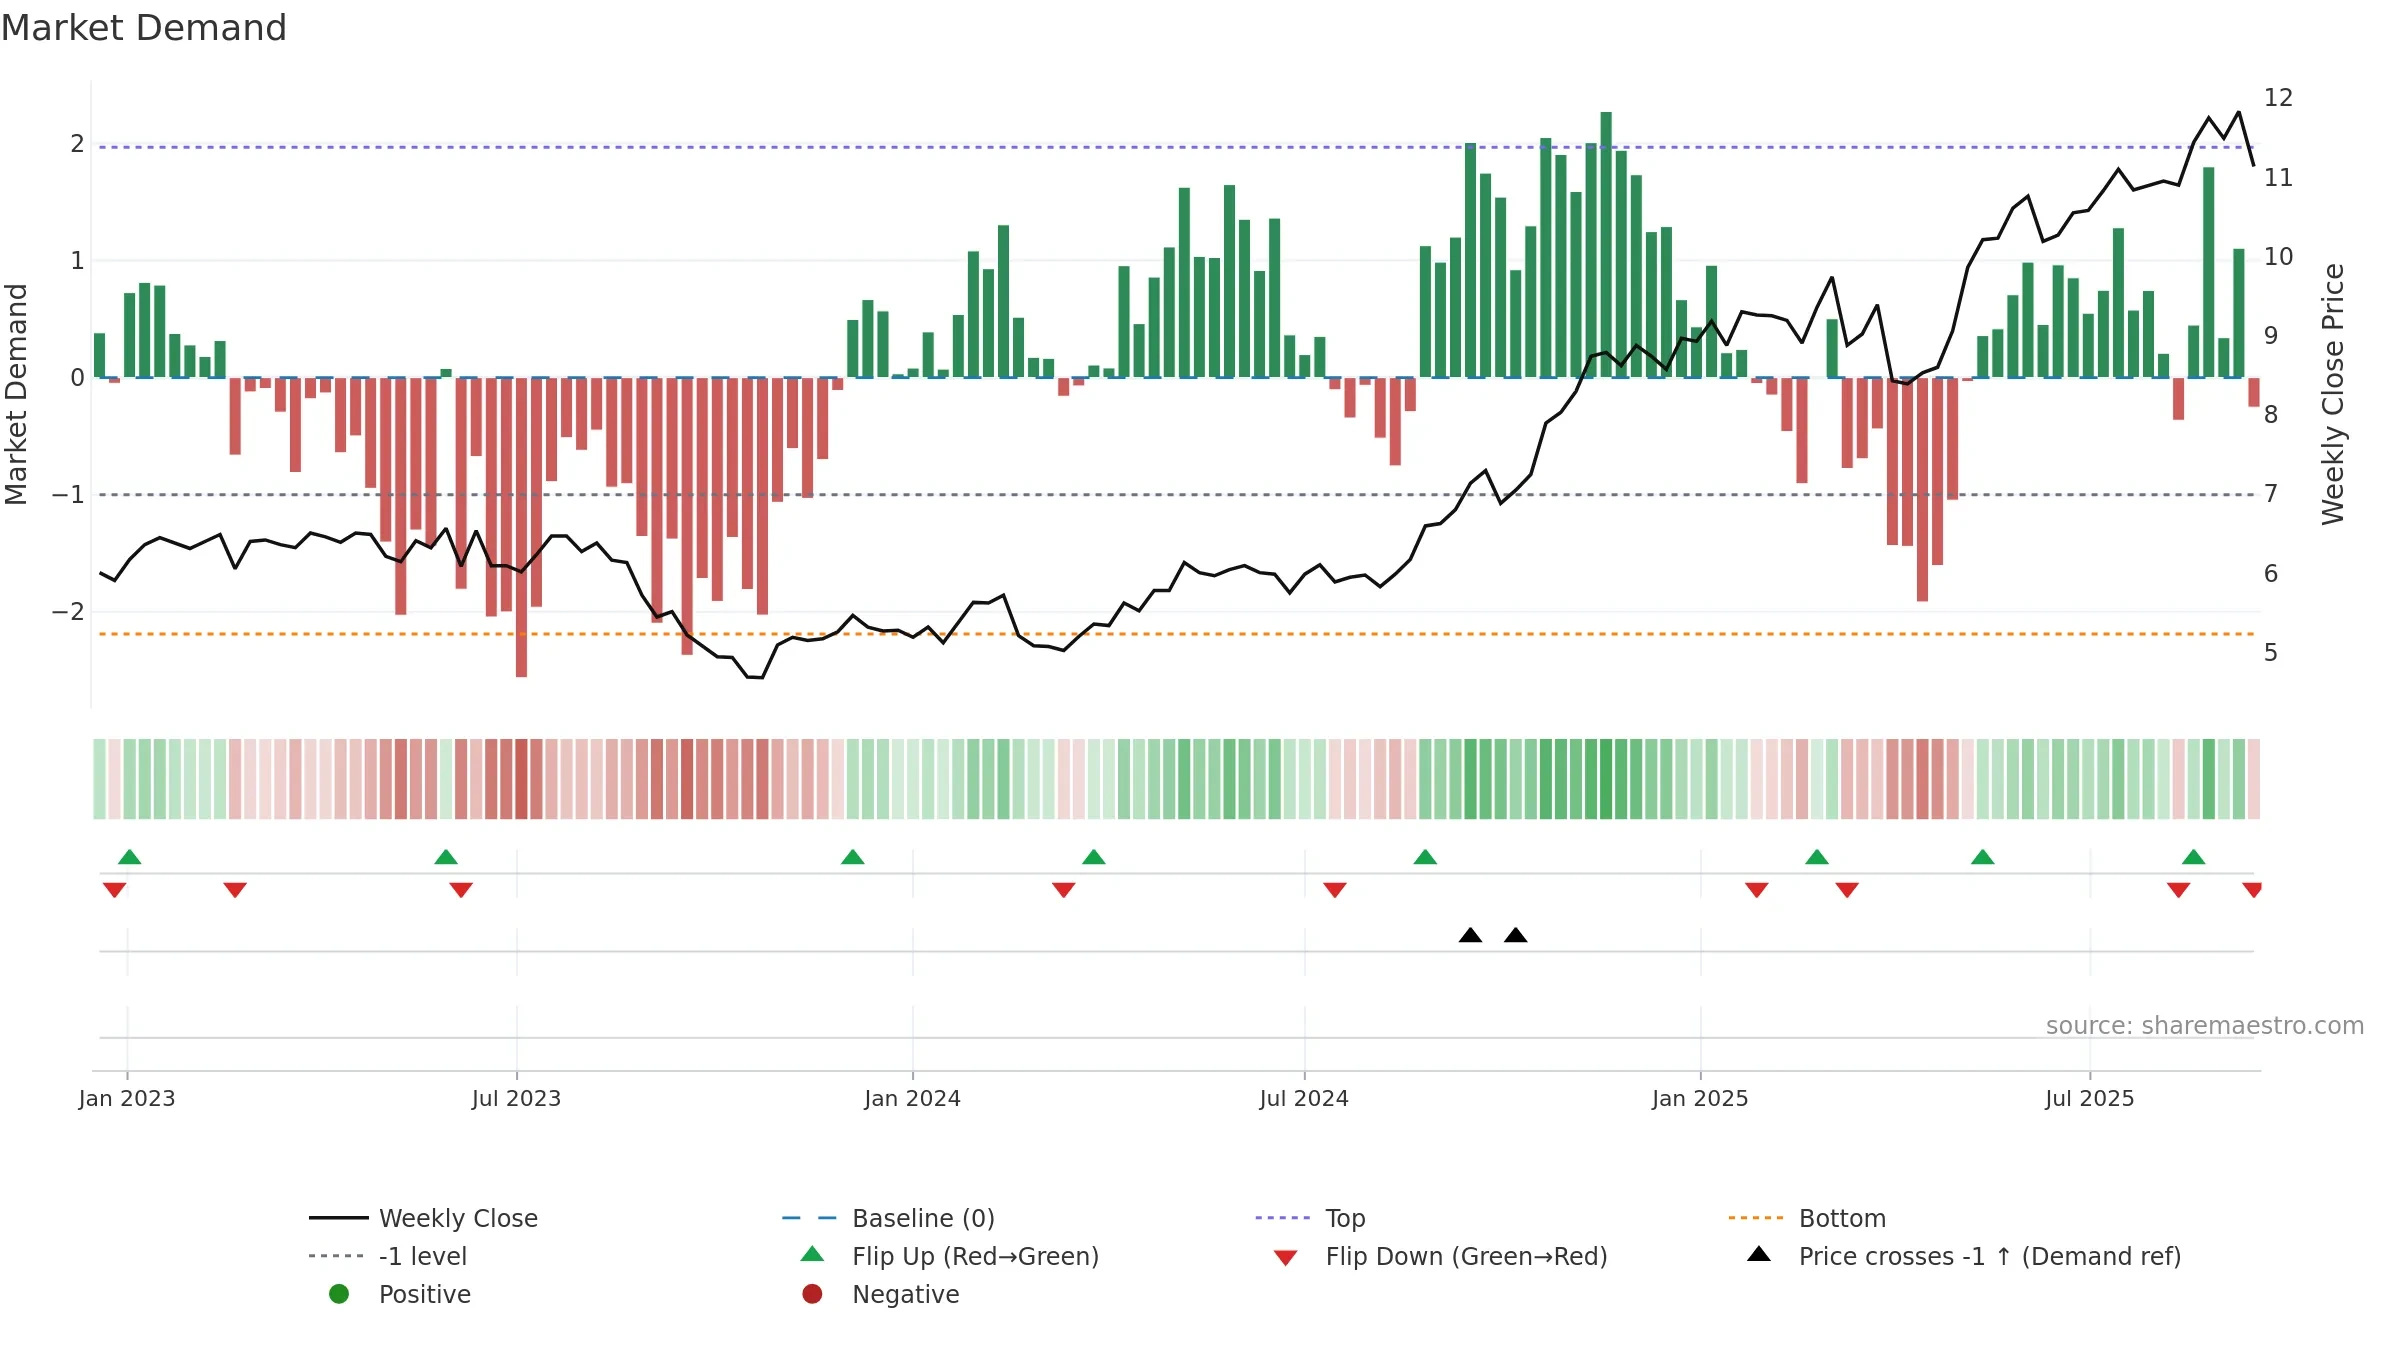Screen dimensions: 2400x1350
Task: Click green flip-up marker before Jul 2023
Action: [446, 857]
